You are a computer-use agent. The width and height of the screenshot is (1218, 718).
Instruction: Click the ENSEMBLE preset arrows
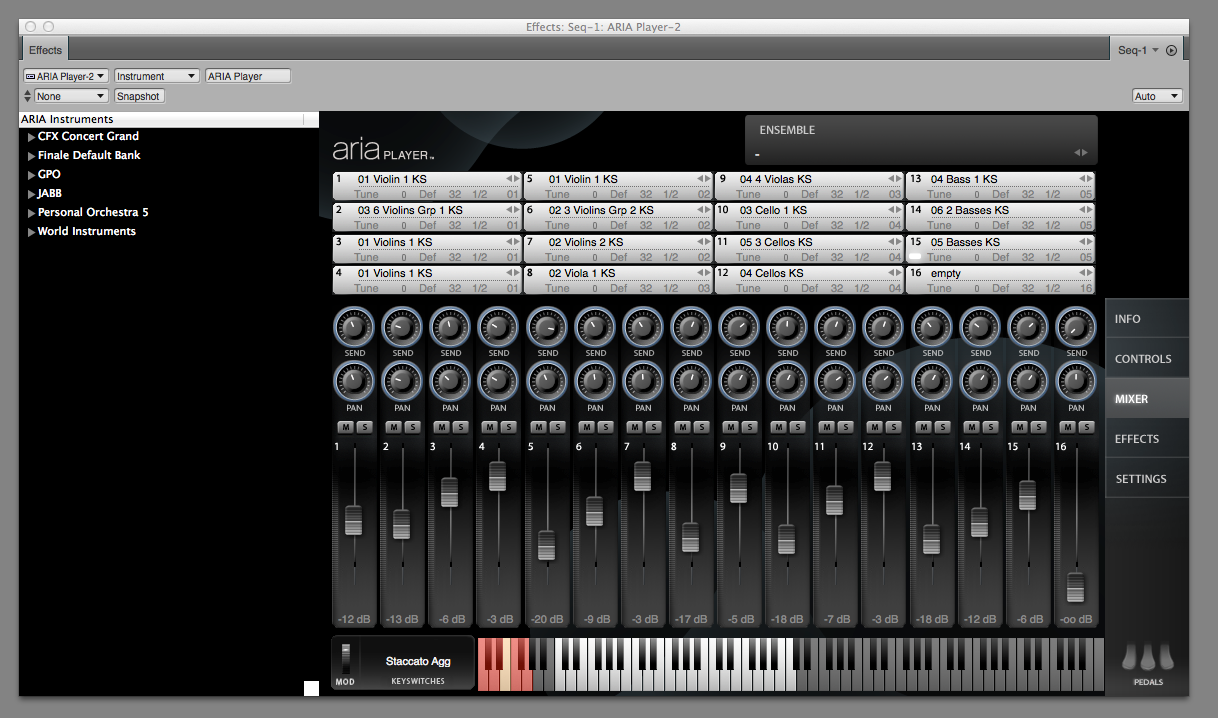coord(1080,153)
